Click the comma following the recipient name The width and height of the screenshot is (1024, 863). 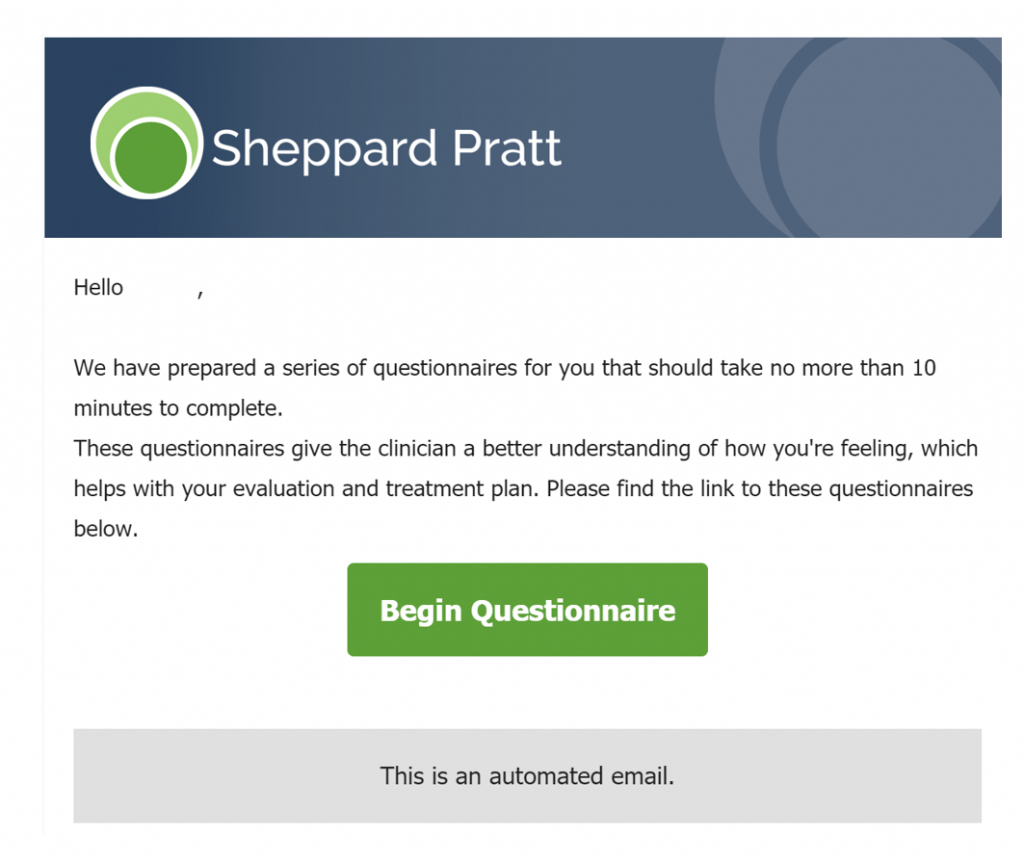(200, 294)
